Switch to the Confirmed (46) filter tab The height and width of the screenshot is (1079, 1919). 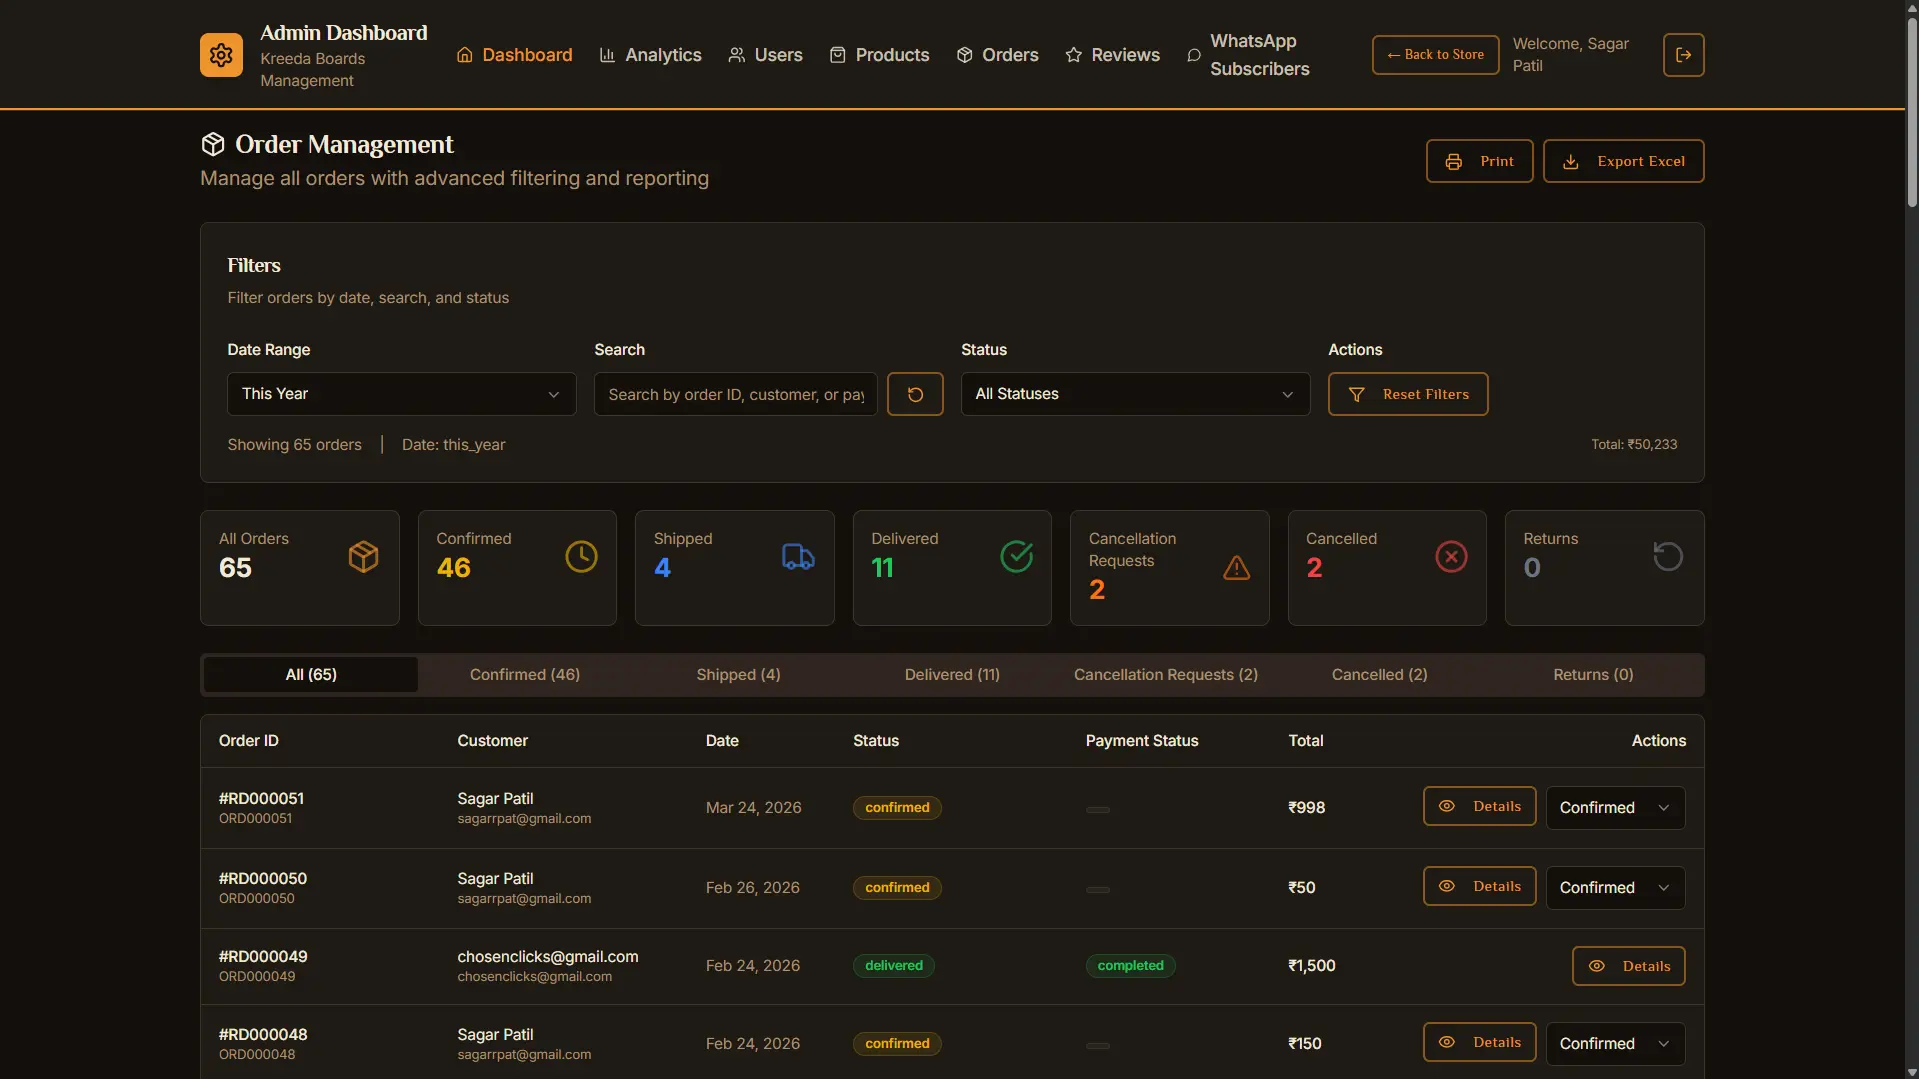click(x=524, y=674)
